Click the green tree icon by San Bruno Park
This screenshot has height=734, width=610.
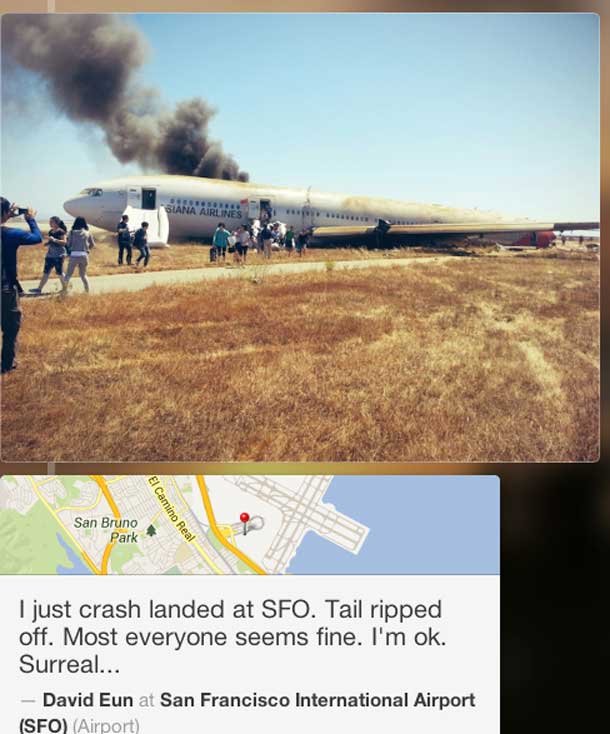click(151, 530)
